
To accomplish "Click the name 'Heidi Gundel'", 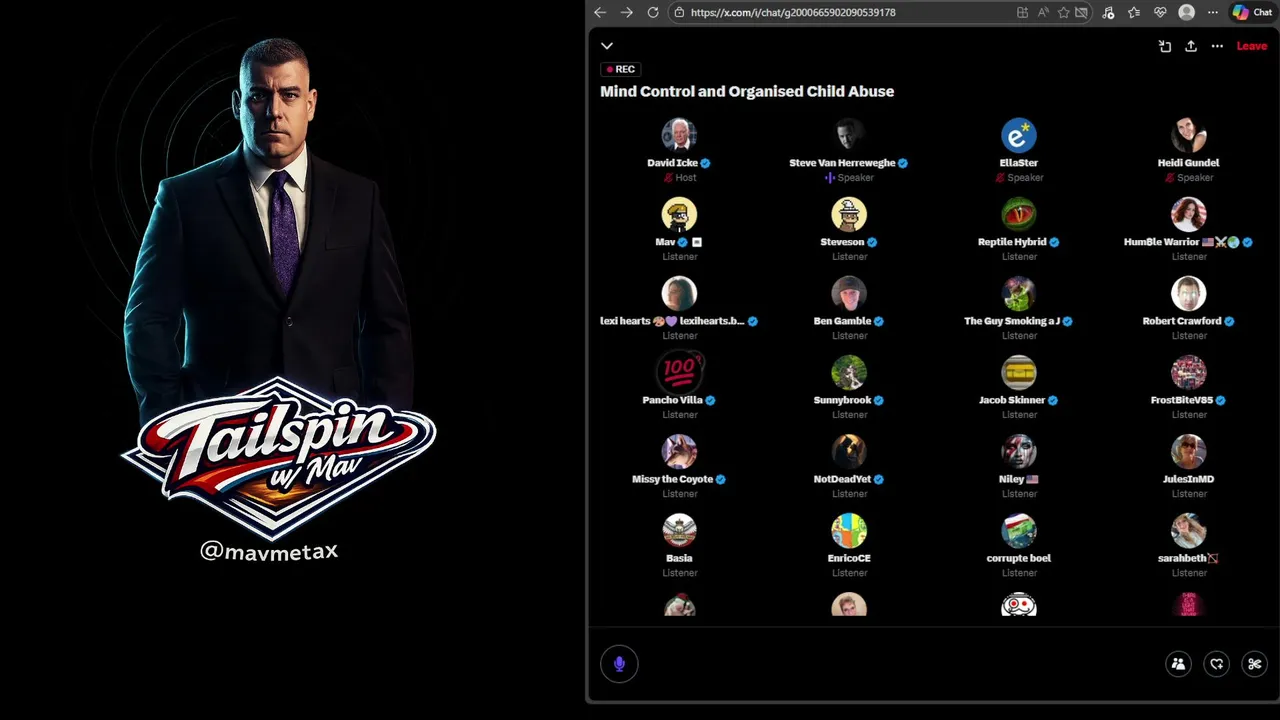I will tap(1189, 163).
